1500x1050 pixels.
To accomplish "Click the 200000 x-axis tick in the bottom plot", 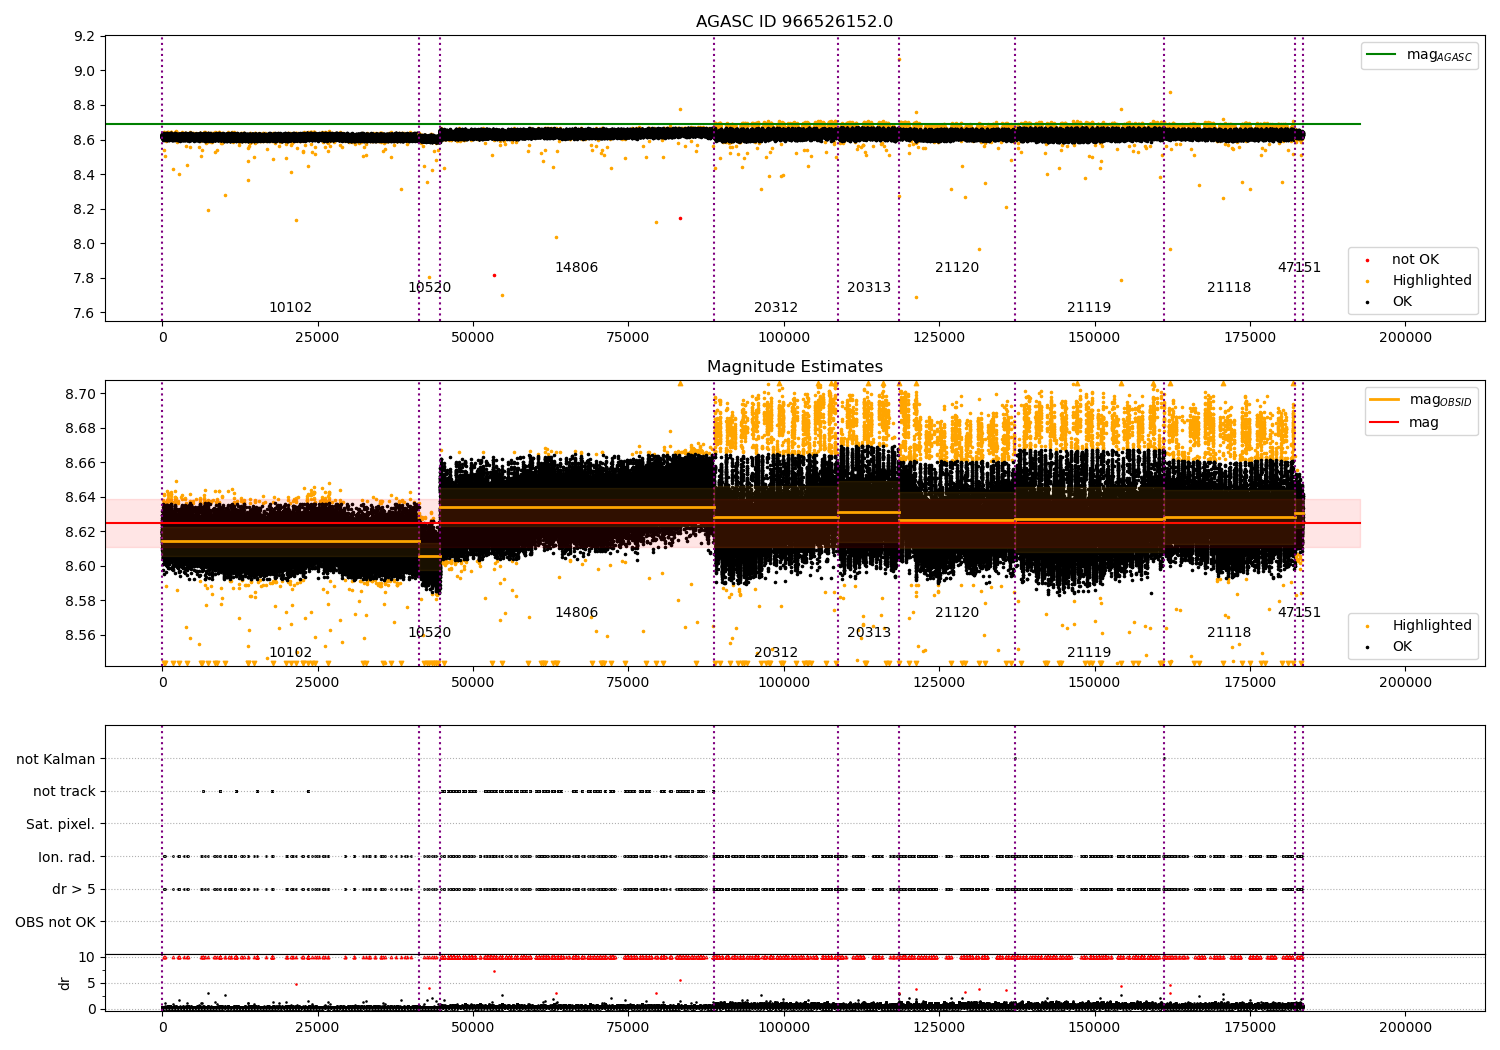I will 1405,1027.
